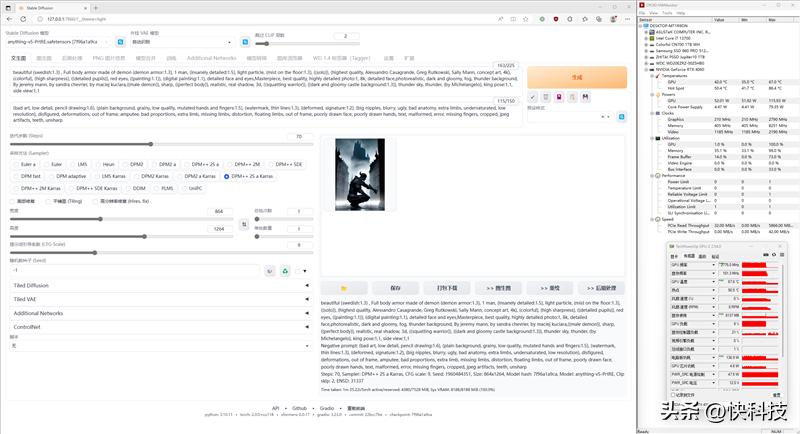Click the Gradio link in the footer

click(x=327, y=409)
